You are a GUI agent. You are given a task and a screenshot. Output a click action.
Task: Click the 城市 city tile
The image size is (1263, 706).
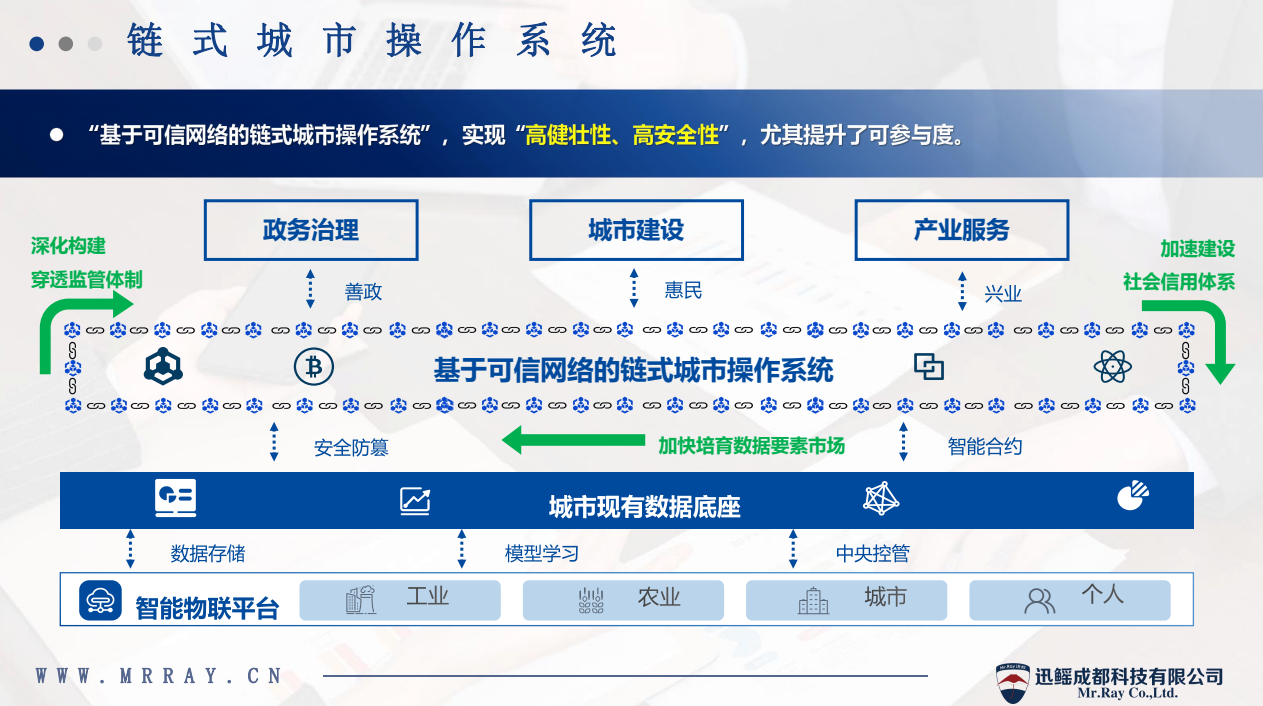(846, 599)
